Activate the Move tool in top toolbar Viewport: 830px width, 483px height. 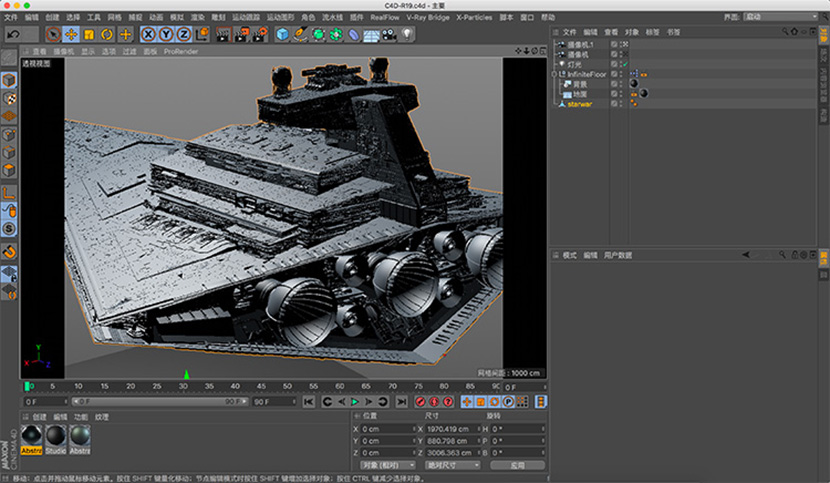point(71,34)
